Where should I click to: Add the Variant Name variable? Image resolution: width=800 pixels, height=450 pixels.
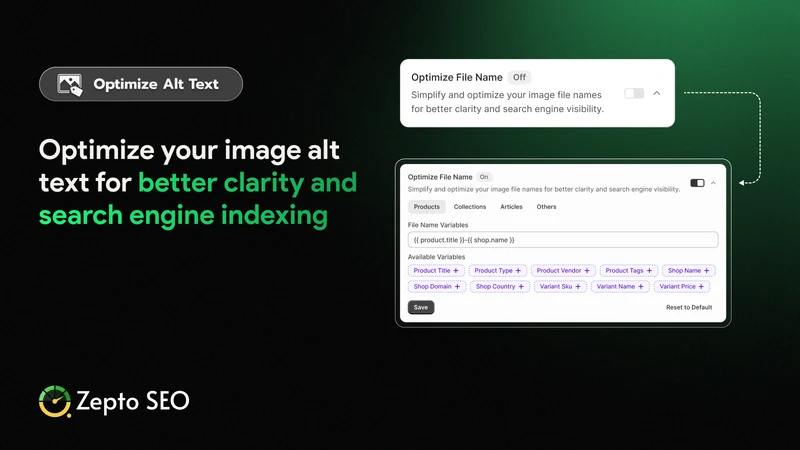coord(620,286)
